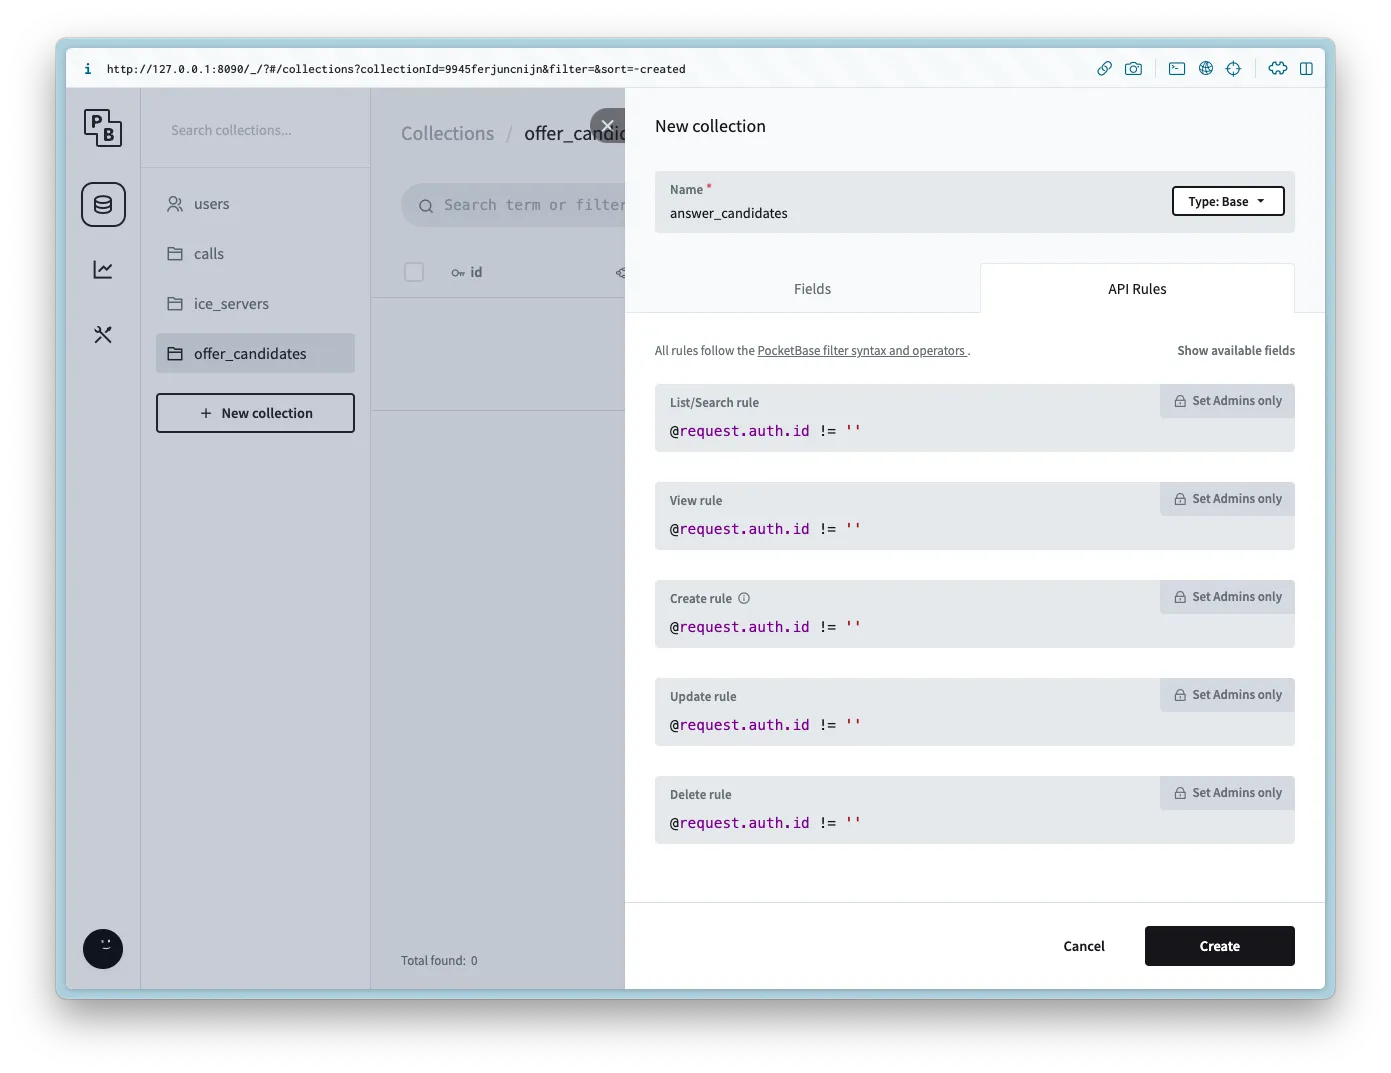Open PocketBase filter syntax and operators link
This screenshot has height=1073, width=1391.
(x=861, y=351)
